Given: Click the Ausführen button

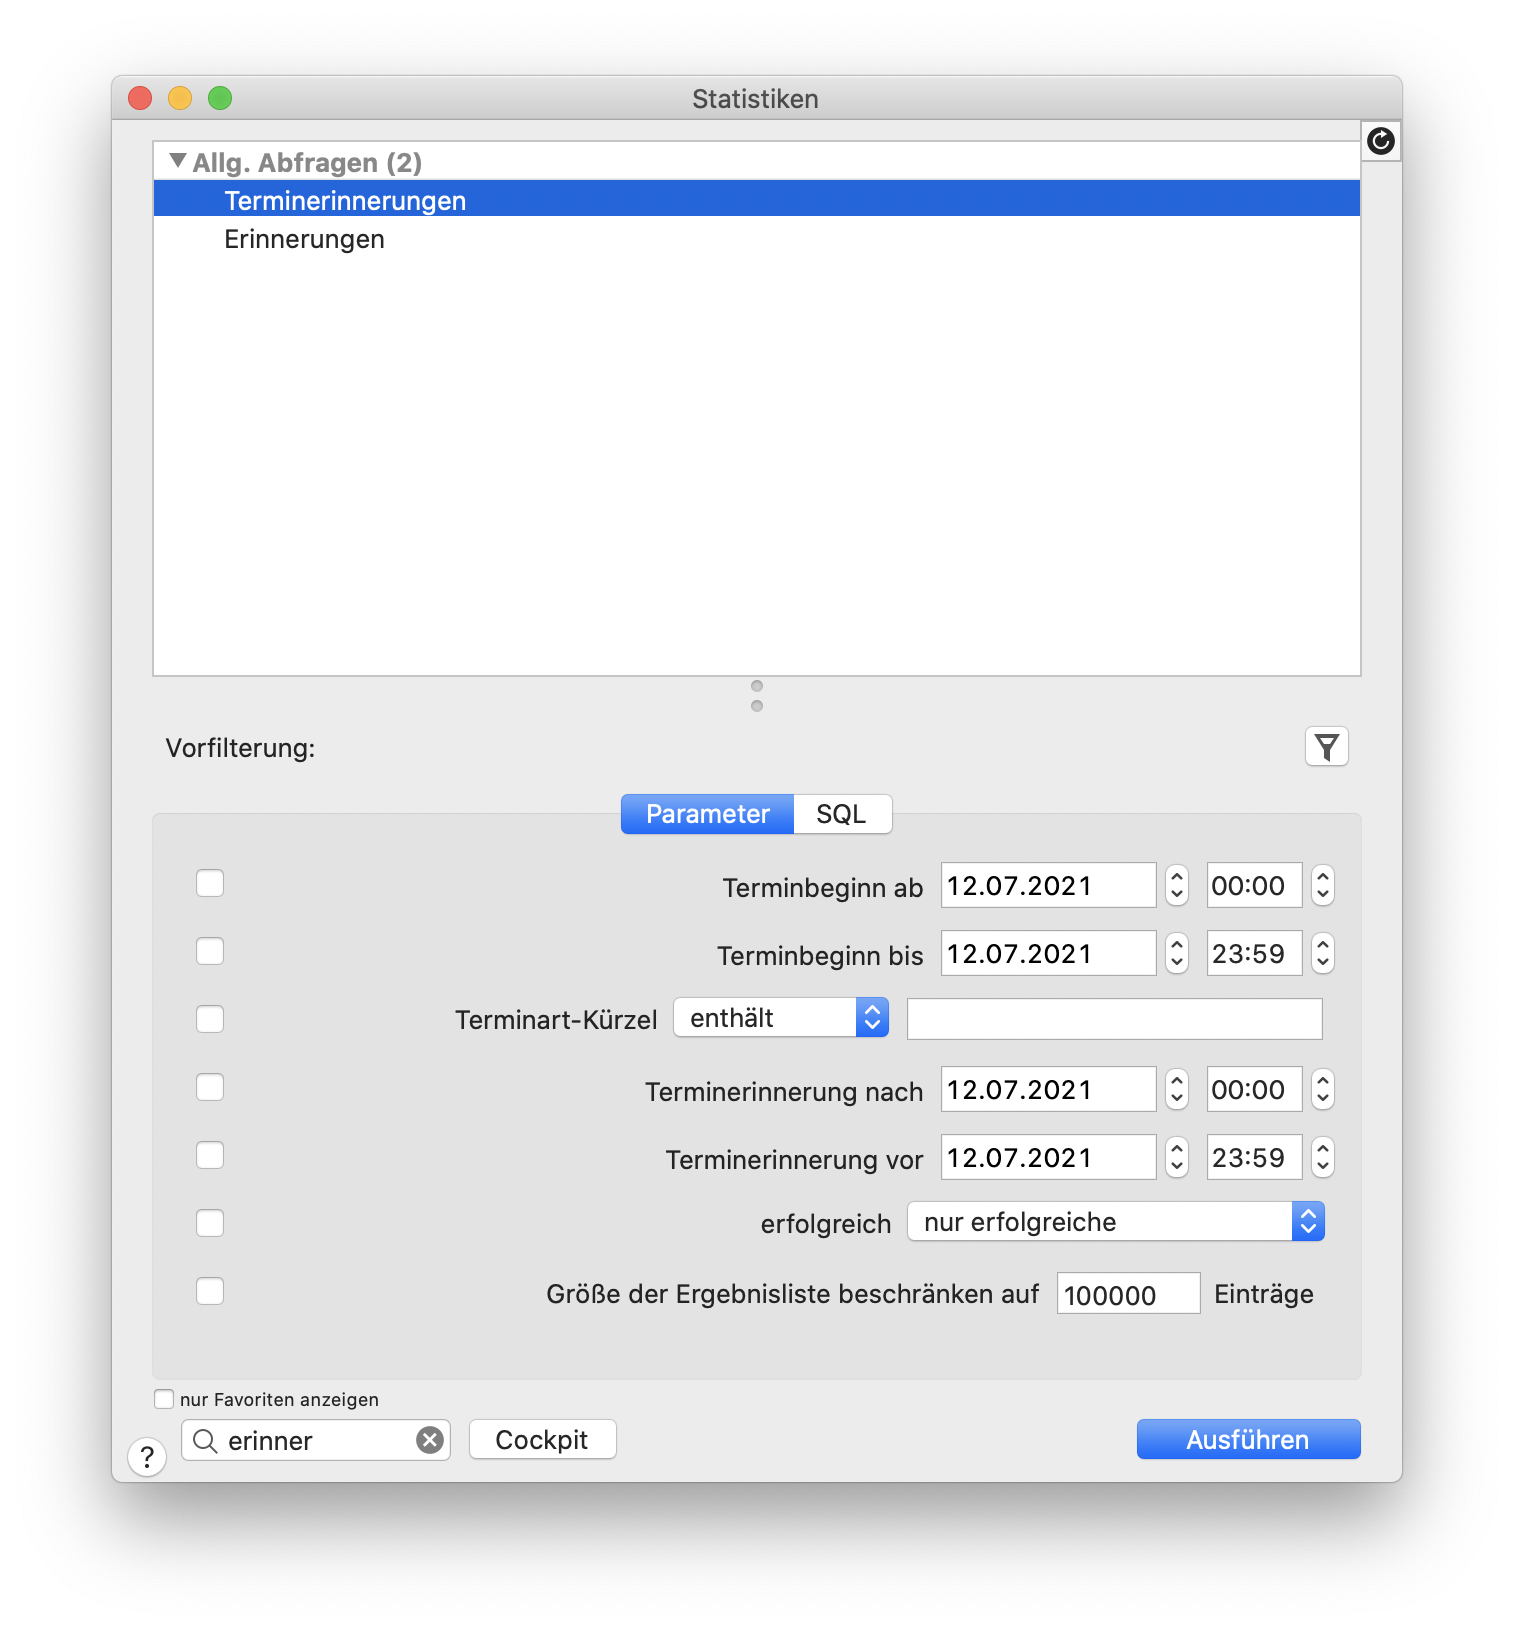Looking at the screenshot, I should pyautogui.click(x=1248, y=1439).
